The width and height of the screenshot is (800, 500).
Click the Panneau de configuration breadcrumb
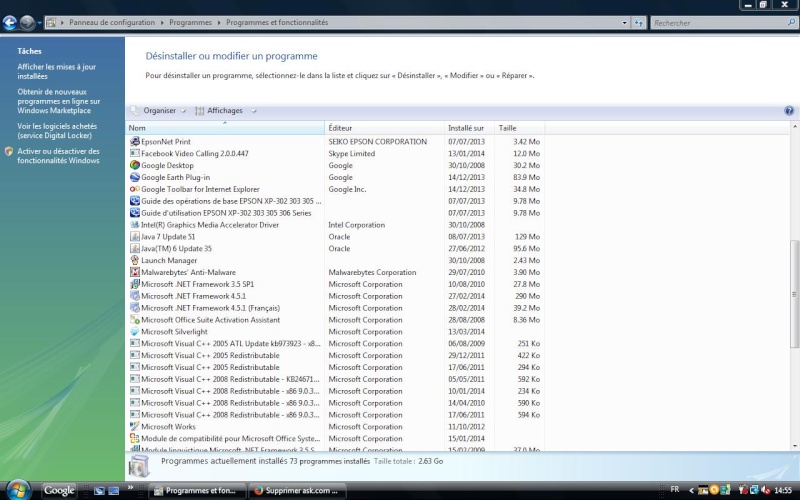point(112,22)
